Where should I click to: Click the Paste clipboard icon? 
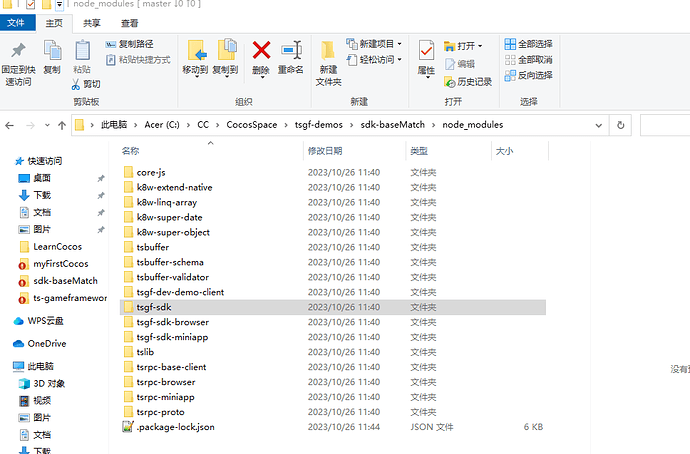tap(82, 51)
